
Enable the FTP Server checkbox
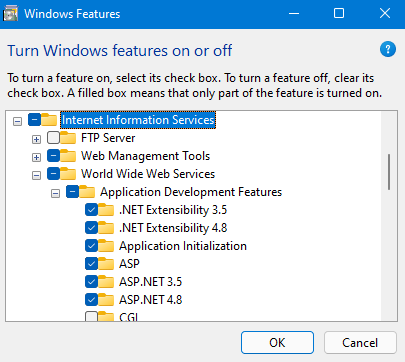pyautogui.click(x=53, y=138)
